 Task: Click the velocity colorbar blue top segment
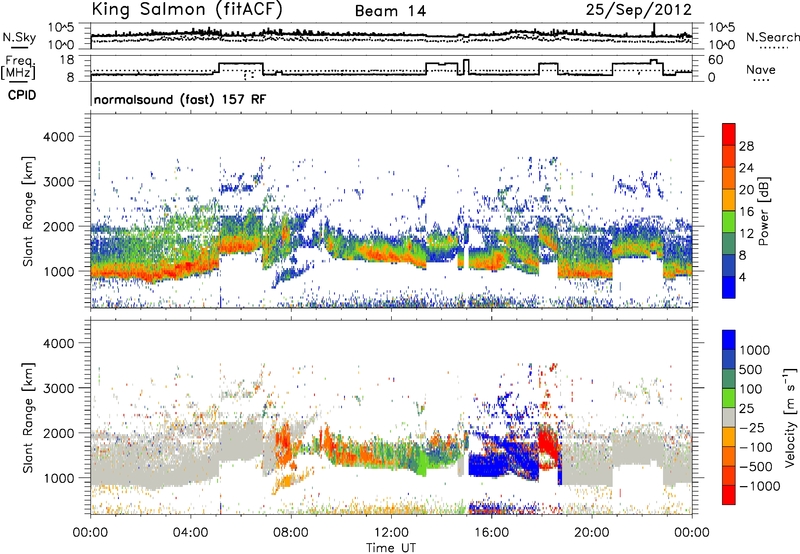click(729, 340)
